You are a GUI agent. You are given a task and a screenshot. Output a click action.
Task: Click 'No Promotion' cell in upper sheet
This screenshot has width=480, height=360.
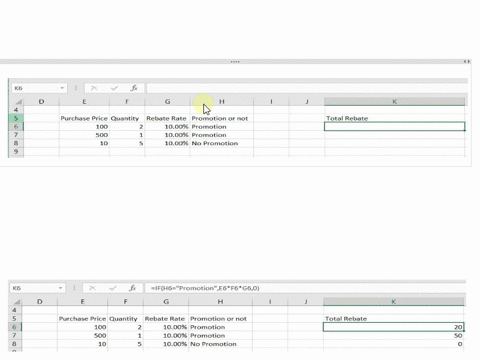pyautogui.click(x=222, y=143)
